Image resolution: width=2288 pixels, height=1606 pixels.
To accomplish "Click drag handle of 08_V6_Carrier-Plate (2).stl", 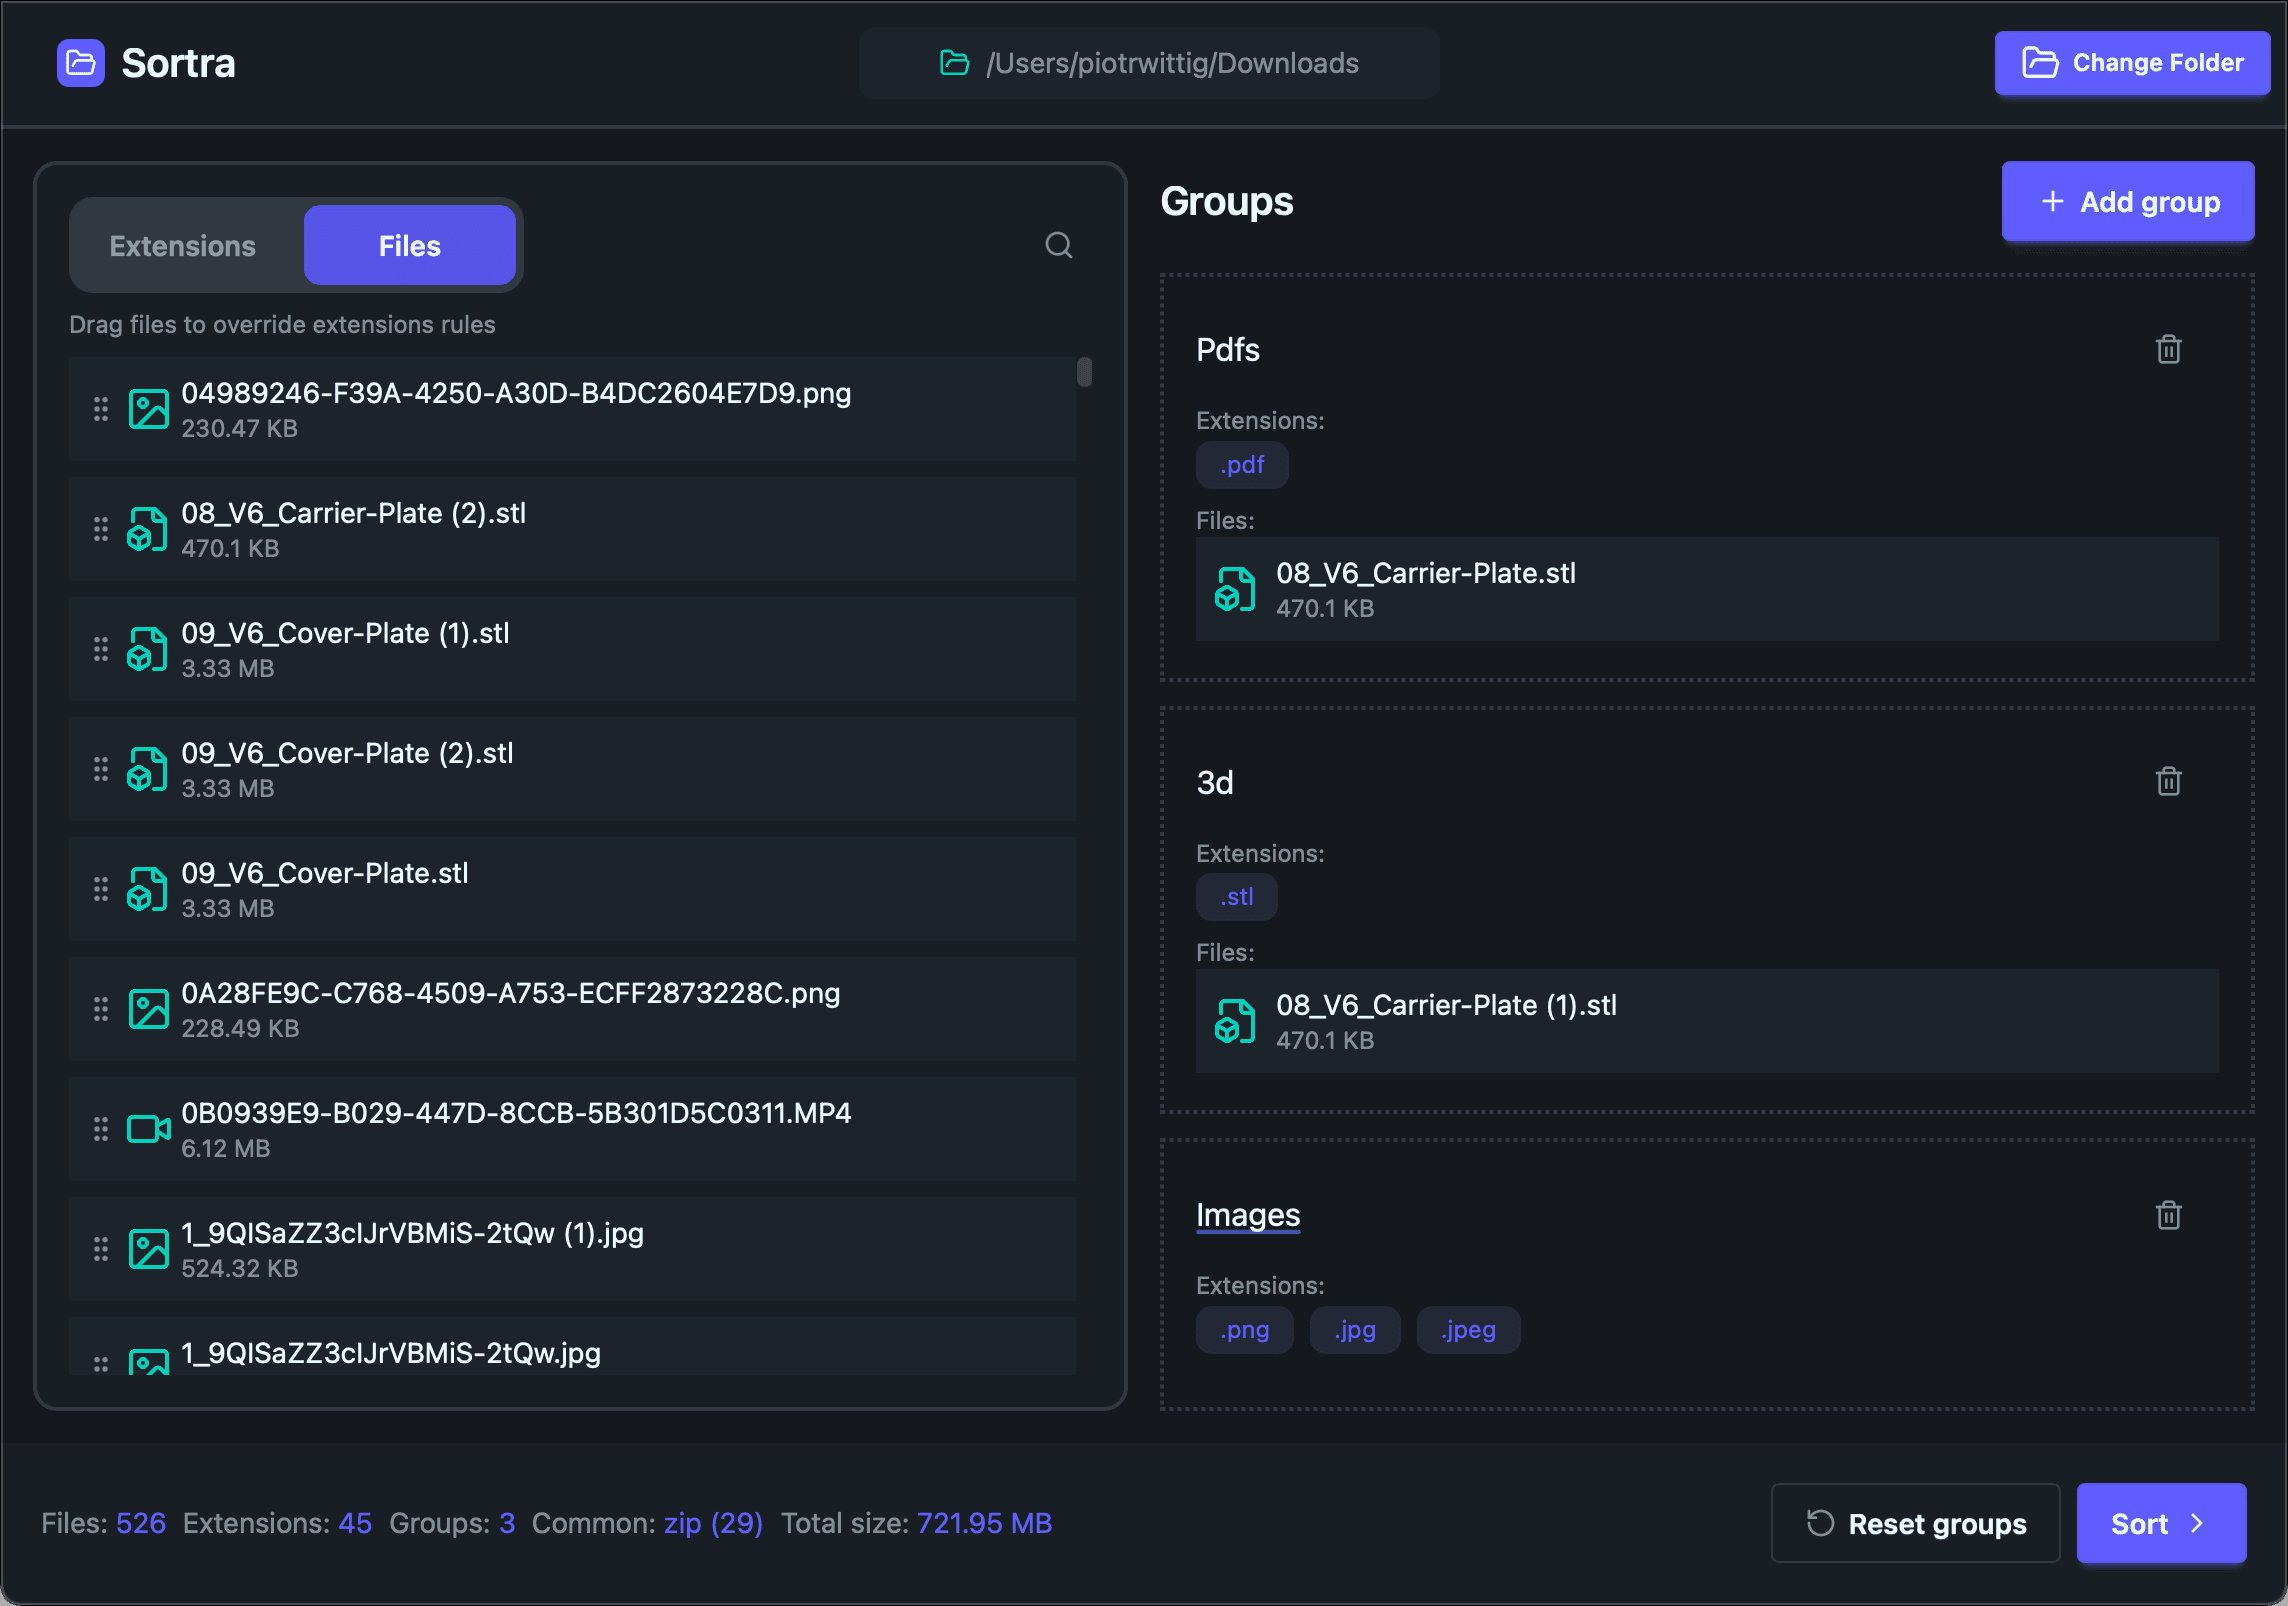I will point(101,529).
